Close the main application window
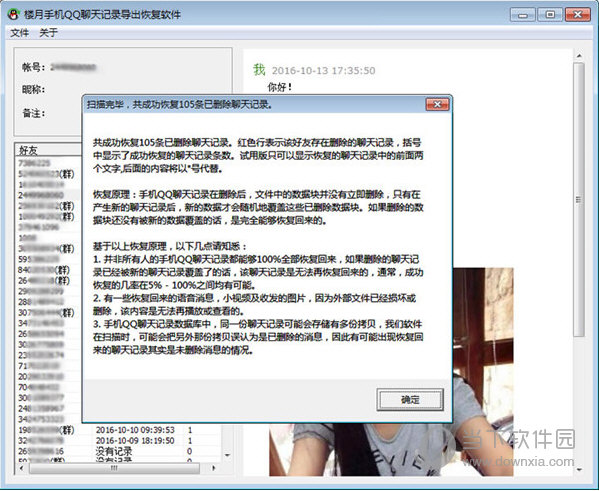Image resolution: width=599 pixels, height=491 pixels. [x=578, y=15]
